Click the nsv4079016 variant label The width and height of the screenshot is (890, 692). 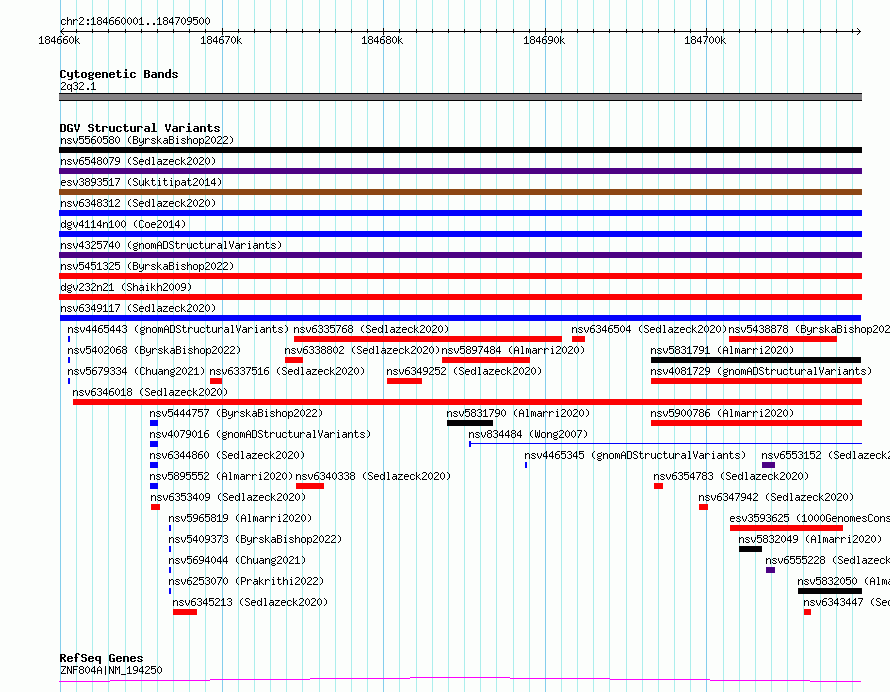tap(260, 434)
